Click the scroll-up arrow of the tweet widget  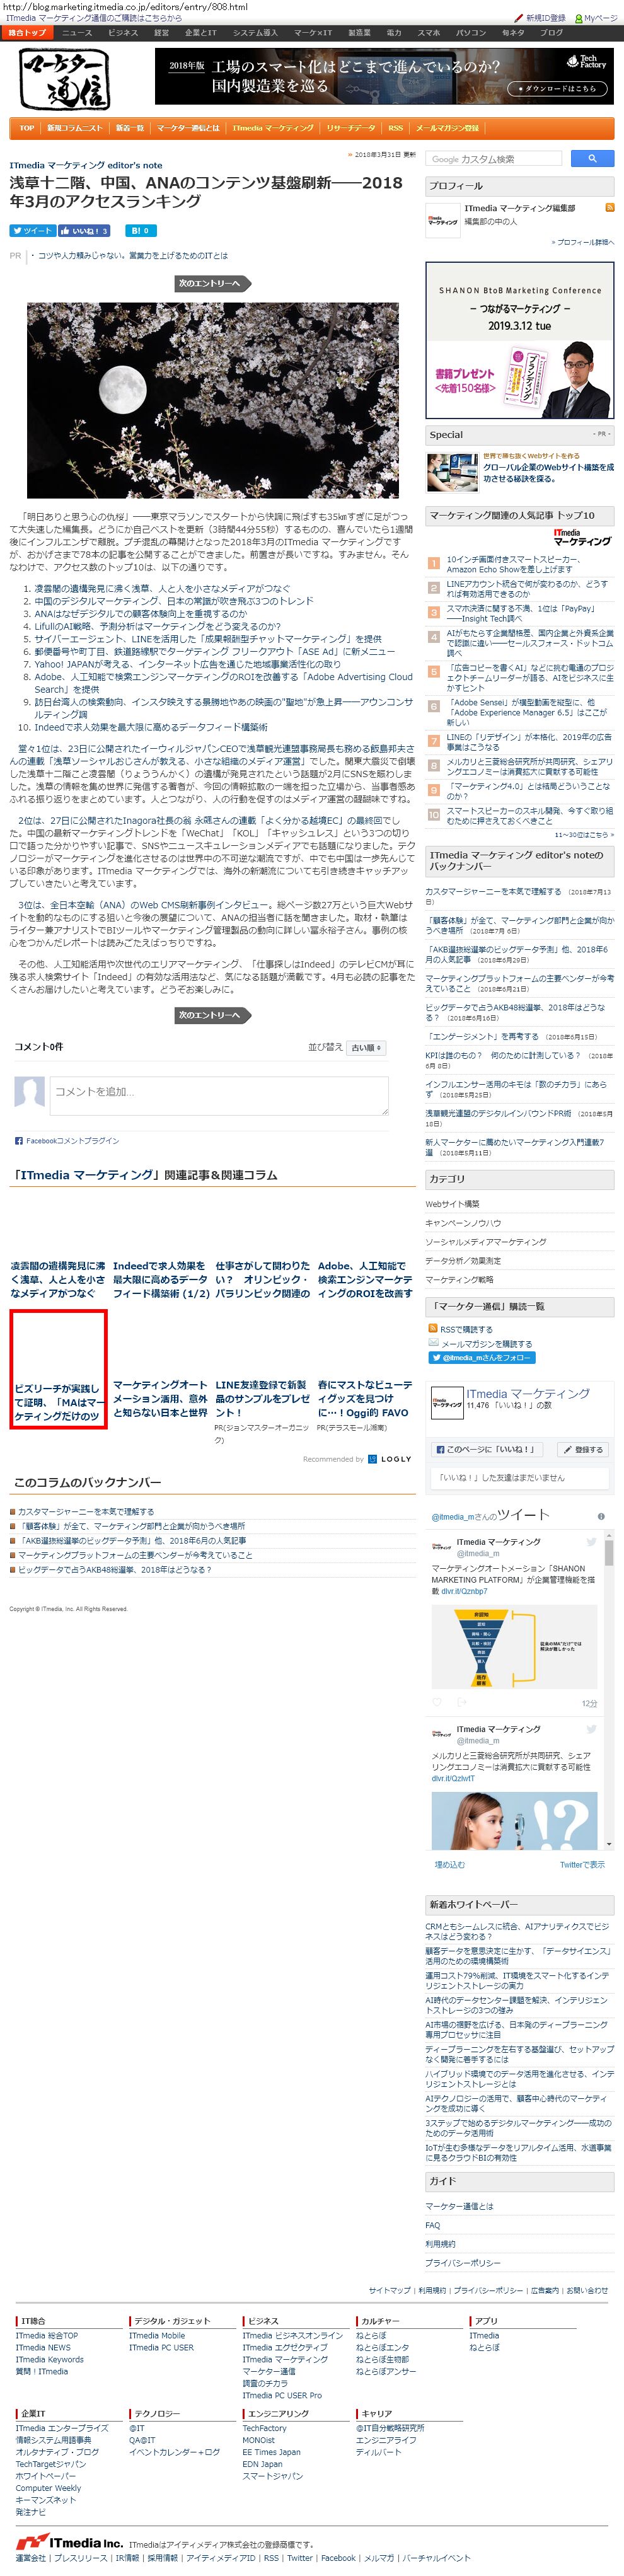pyautogui.click(x=608, y=1534)
